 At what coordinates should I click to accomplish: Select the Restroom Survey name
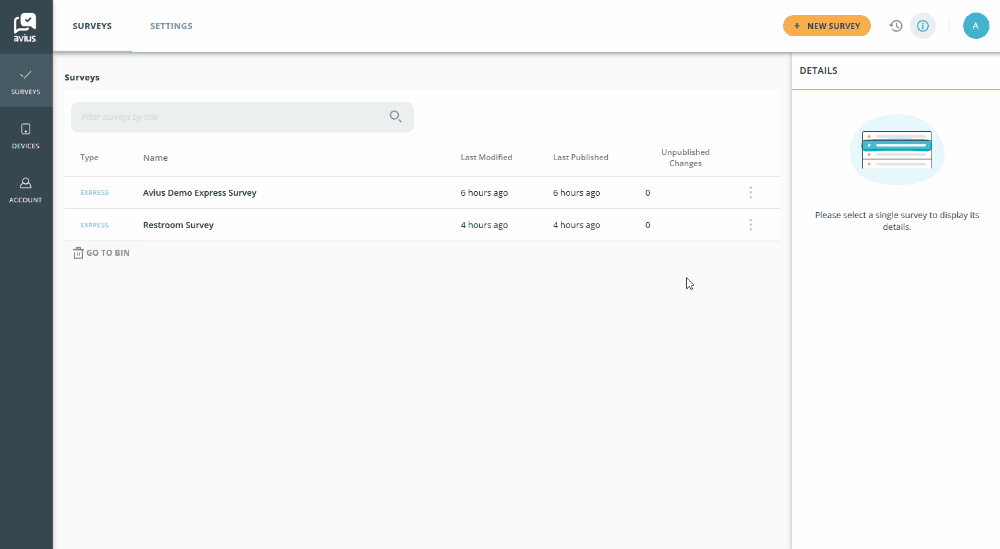click(178, 225)
